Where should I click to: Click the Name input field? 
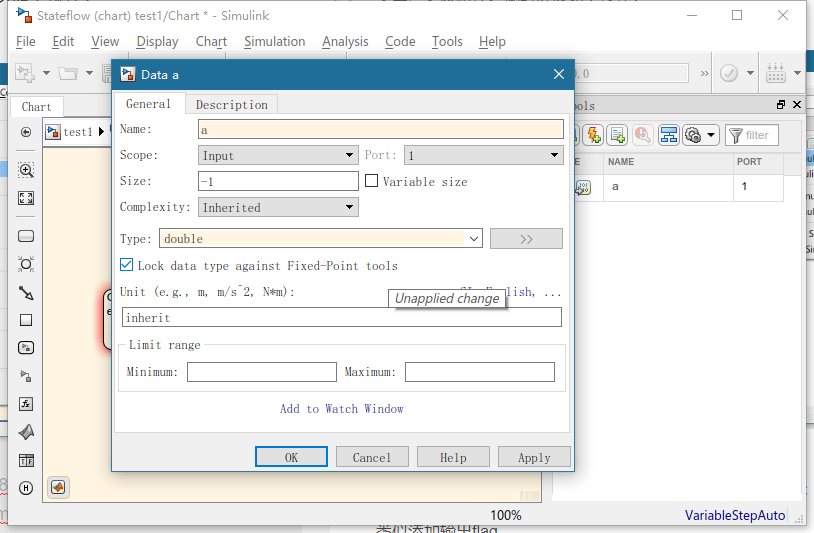(381, 129)
